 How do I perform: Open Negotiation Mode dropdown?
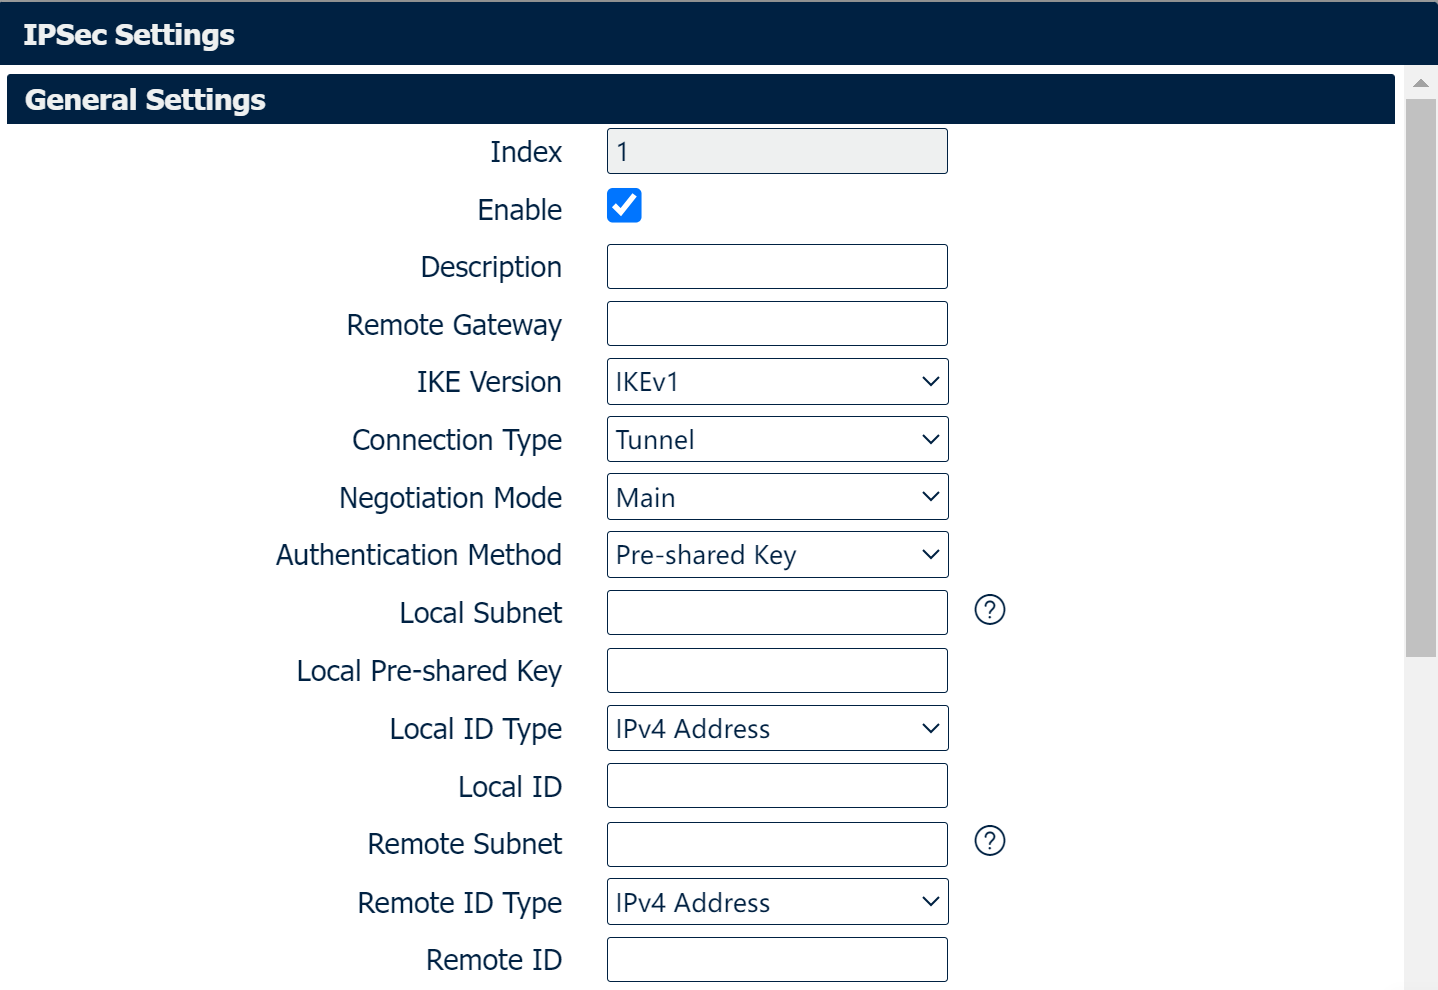tap(777, 497)
